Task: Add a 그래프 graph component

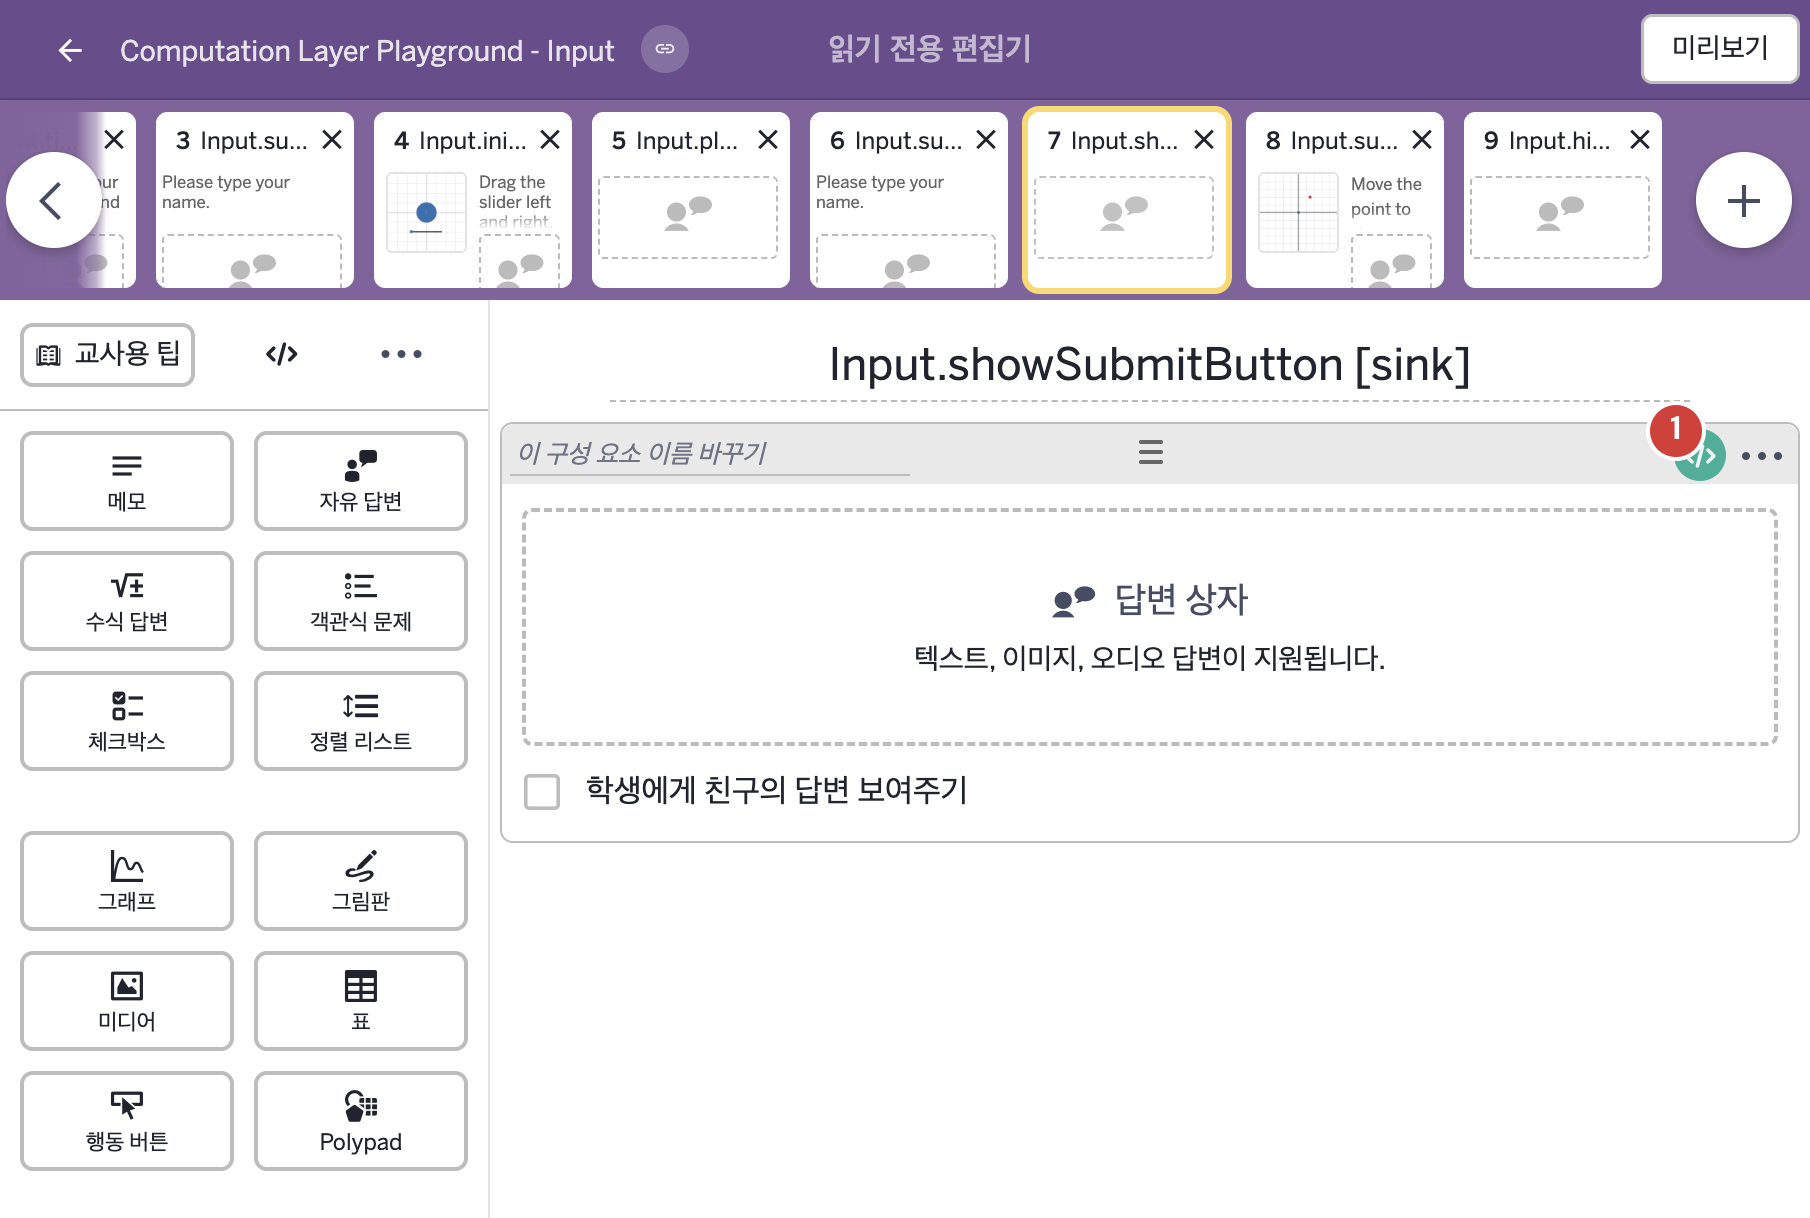Action: 127,881
